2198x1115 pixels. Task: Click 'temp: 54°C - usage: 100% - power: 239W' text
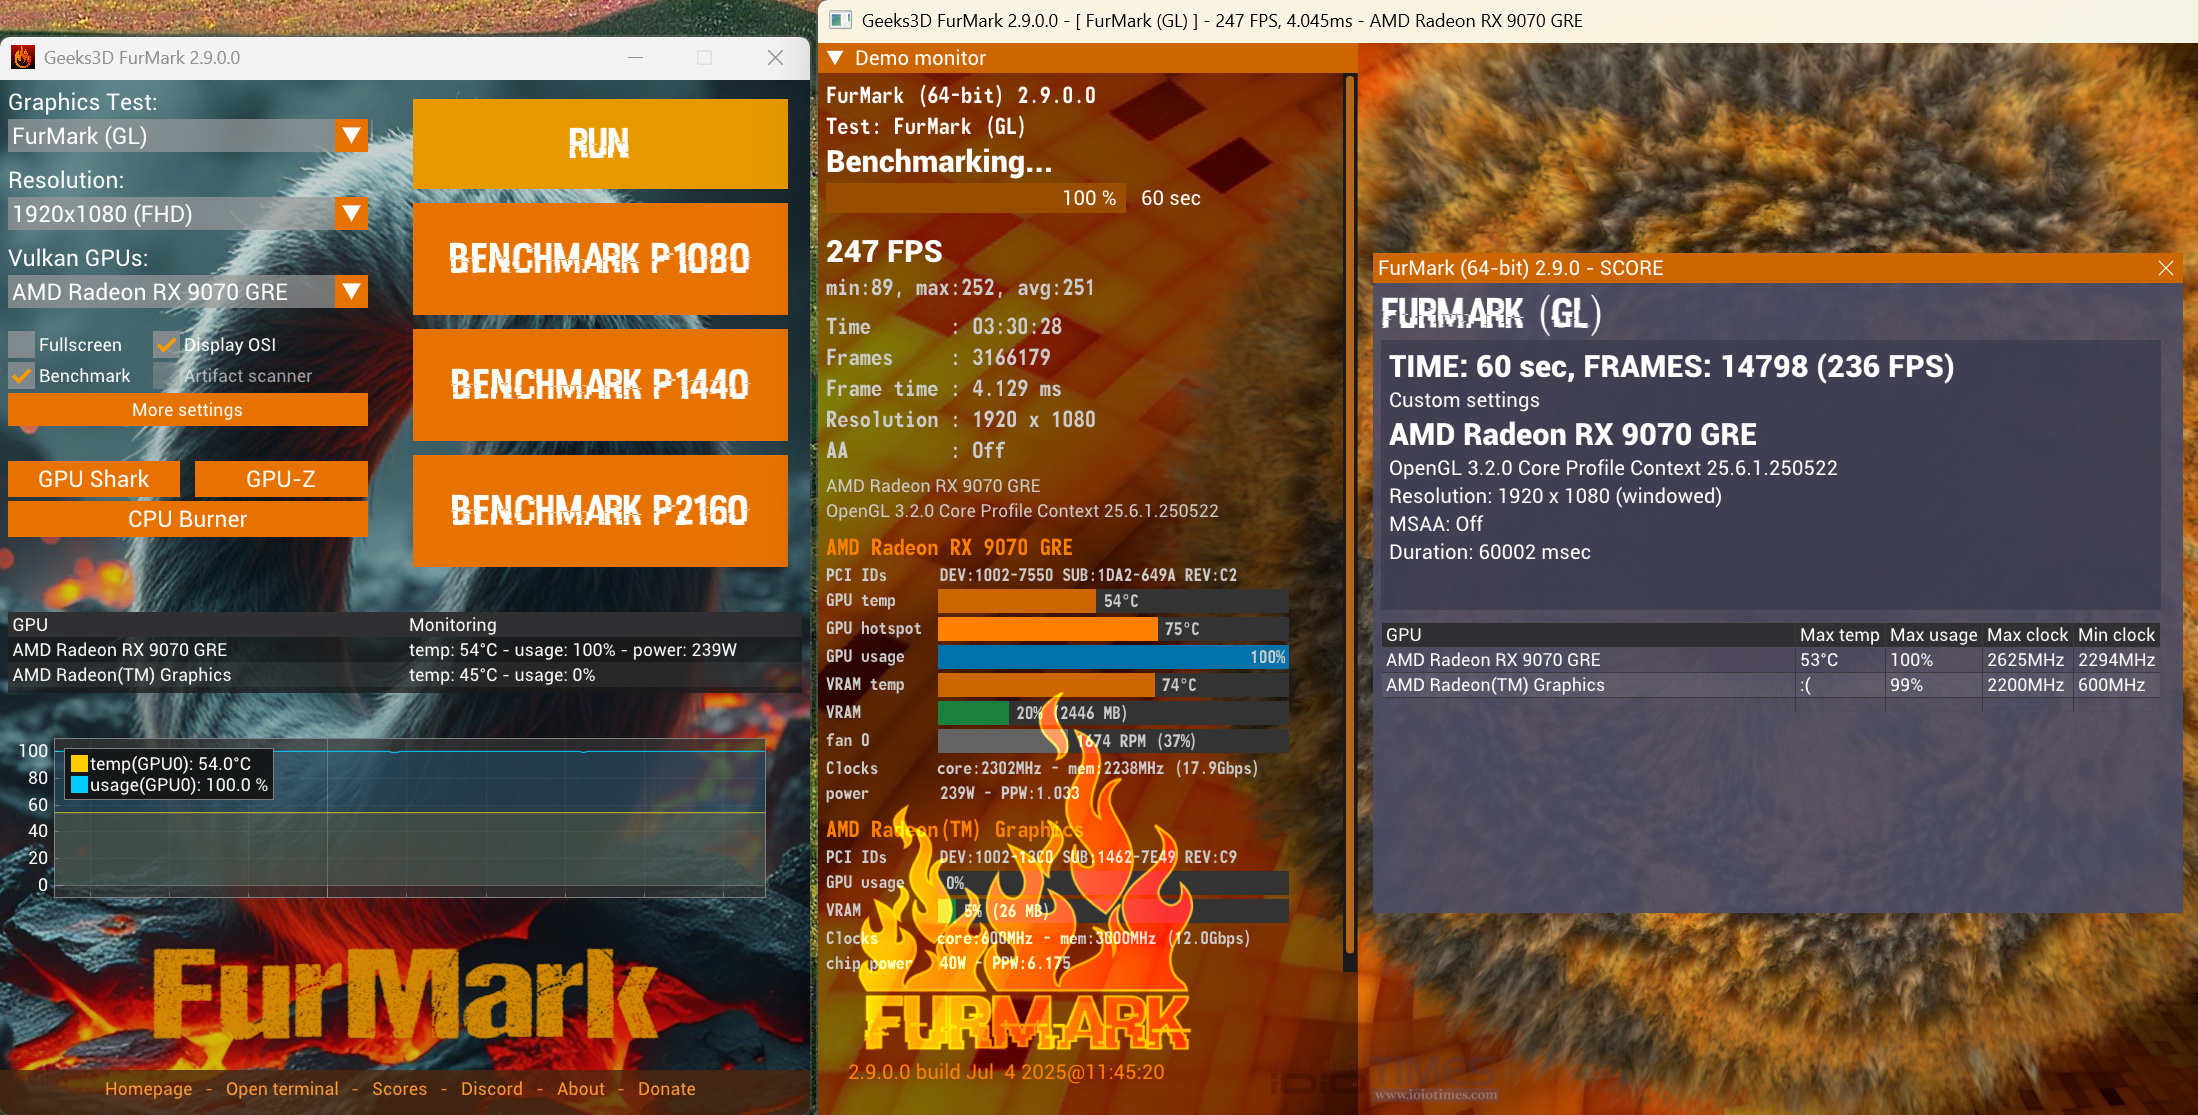click(573, 650)
